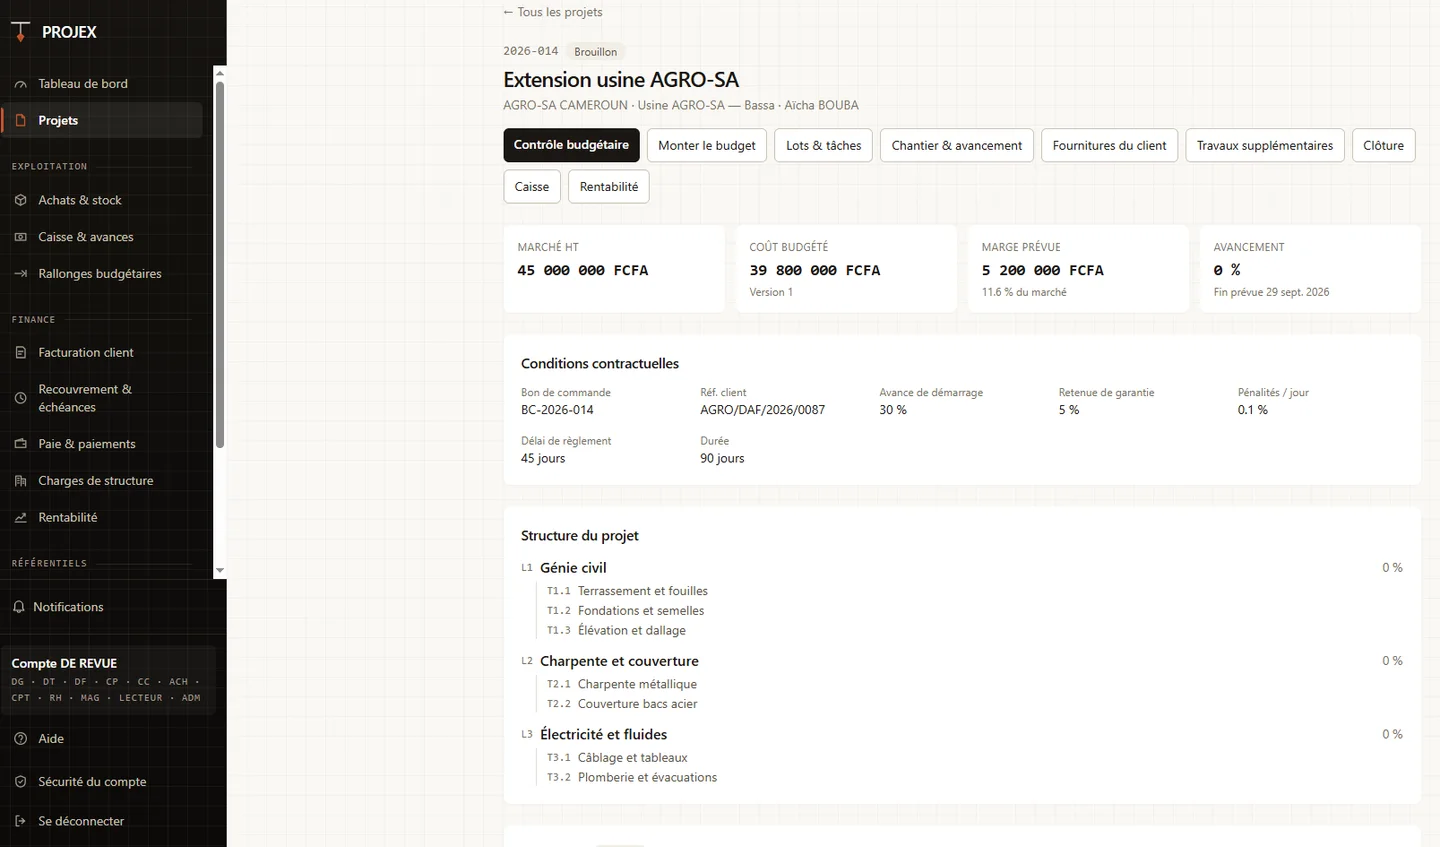The height and width of the screenshot is (847, 1440).
Task: Click Rallonges budgétaires arrow icon
Action: [20, 274]
